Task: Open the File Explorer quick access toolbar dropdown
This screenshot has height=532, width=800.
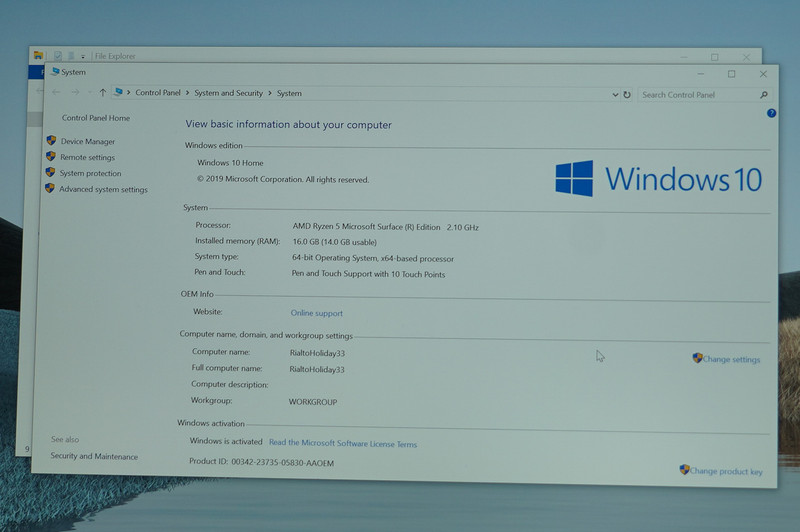Action: (x=83, y=57)
